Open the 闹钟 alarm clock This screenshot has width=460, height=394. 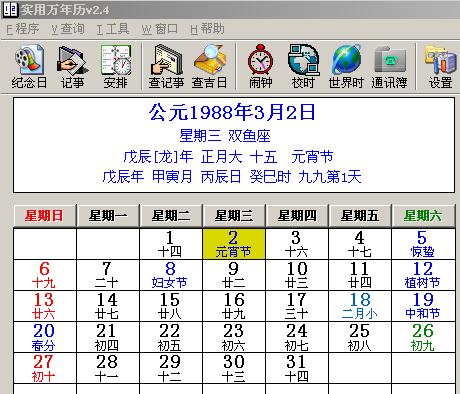pos(260,66)
